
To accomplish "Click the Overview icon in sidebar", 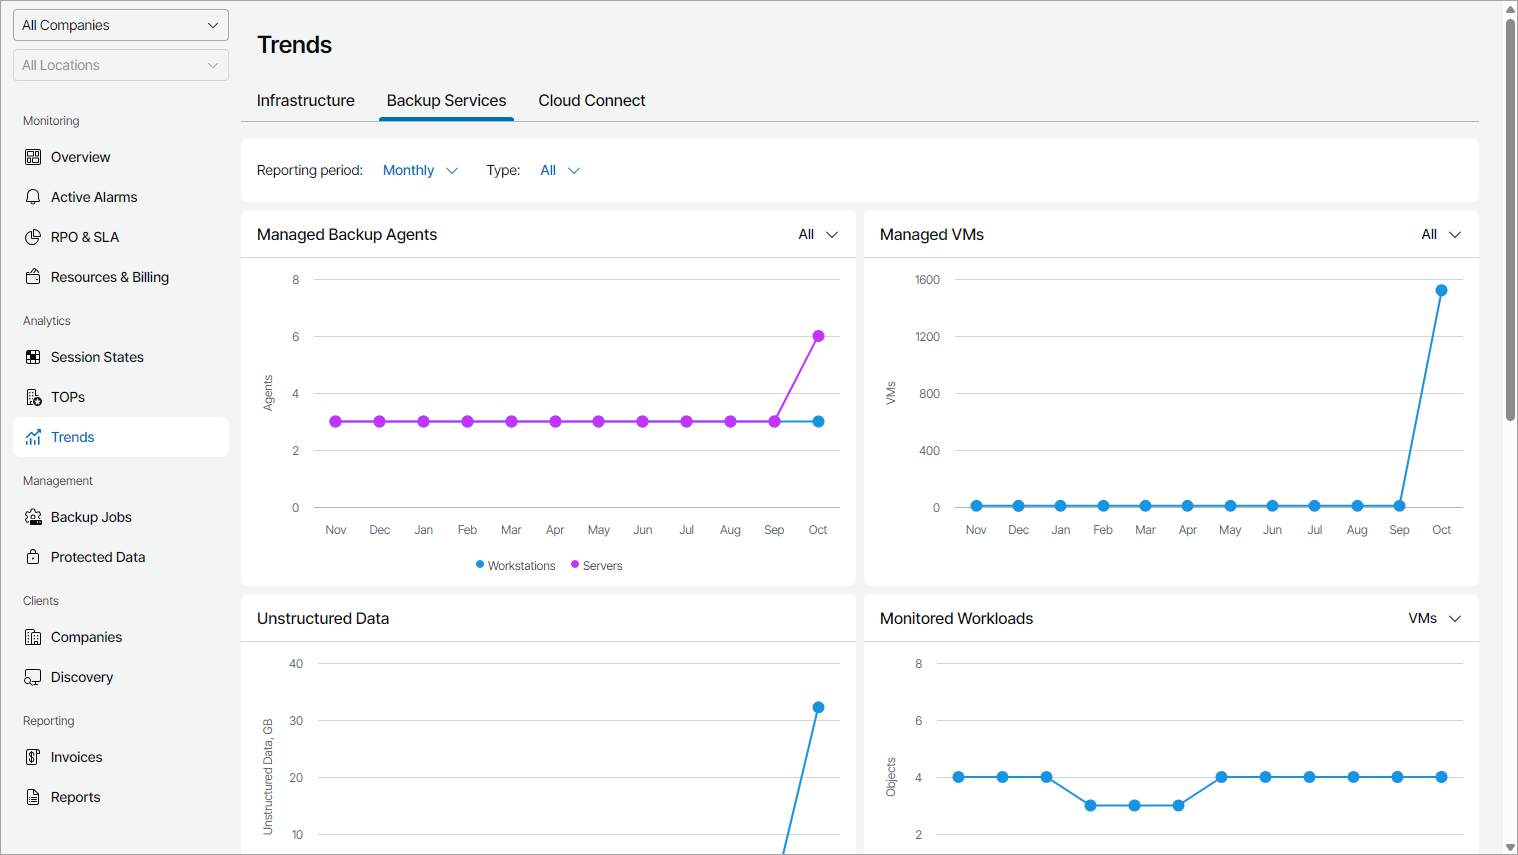I will 33,157.
